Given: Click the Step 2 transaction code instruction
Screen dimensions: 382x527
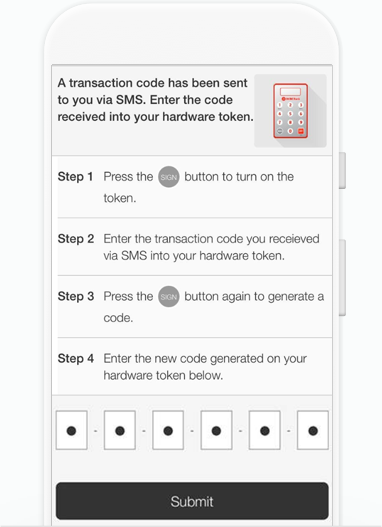Looking at the screenshot, I should point(211,247).
